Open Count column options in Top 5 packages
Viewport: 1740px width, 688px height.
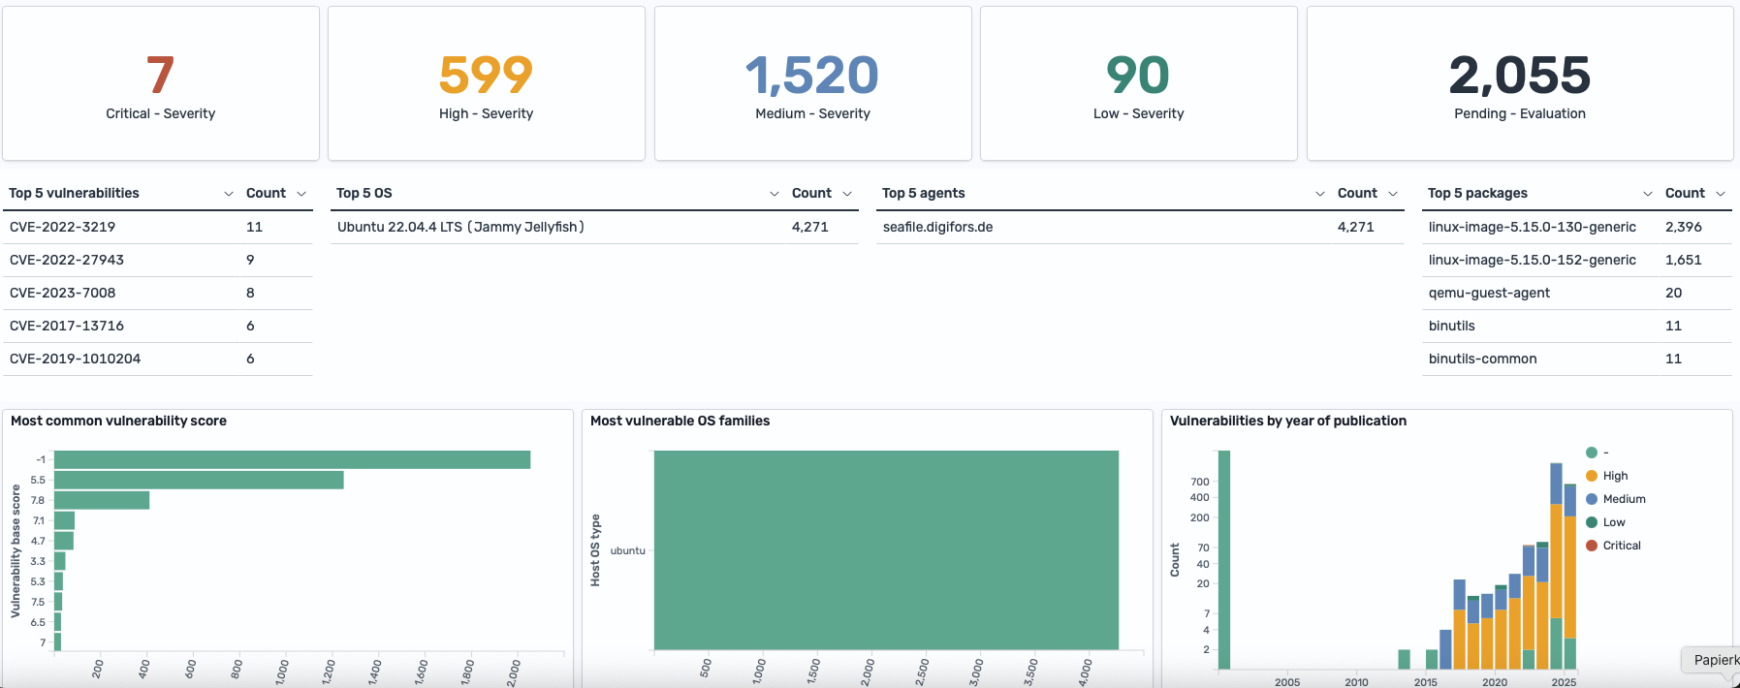tap(1720, 194)
